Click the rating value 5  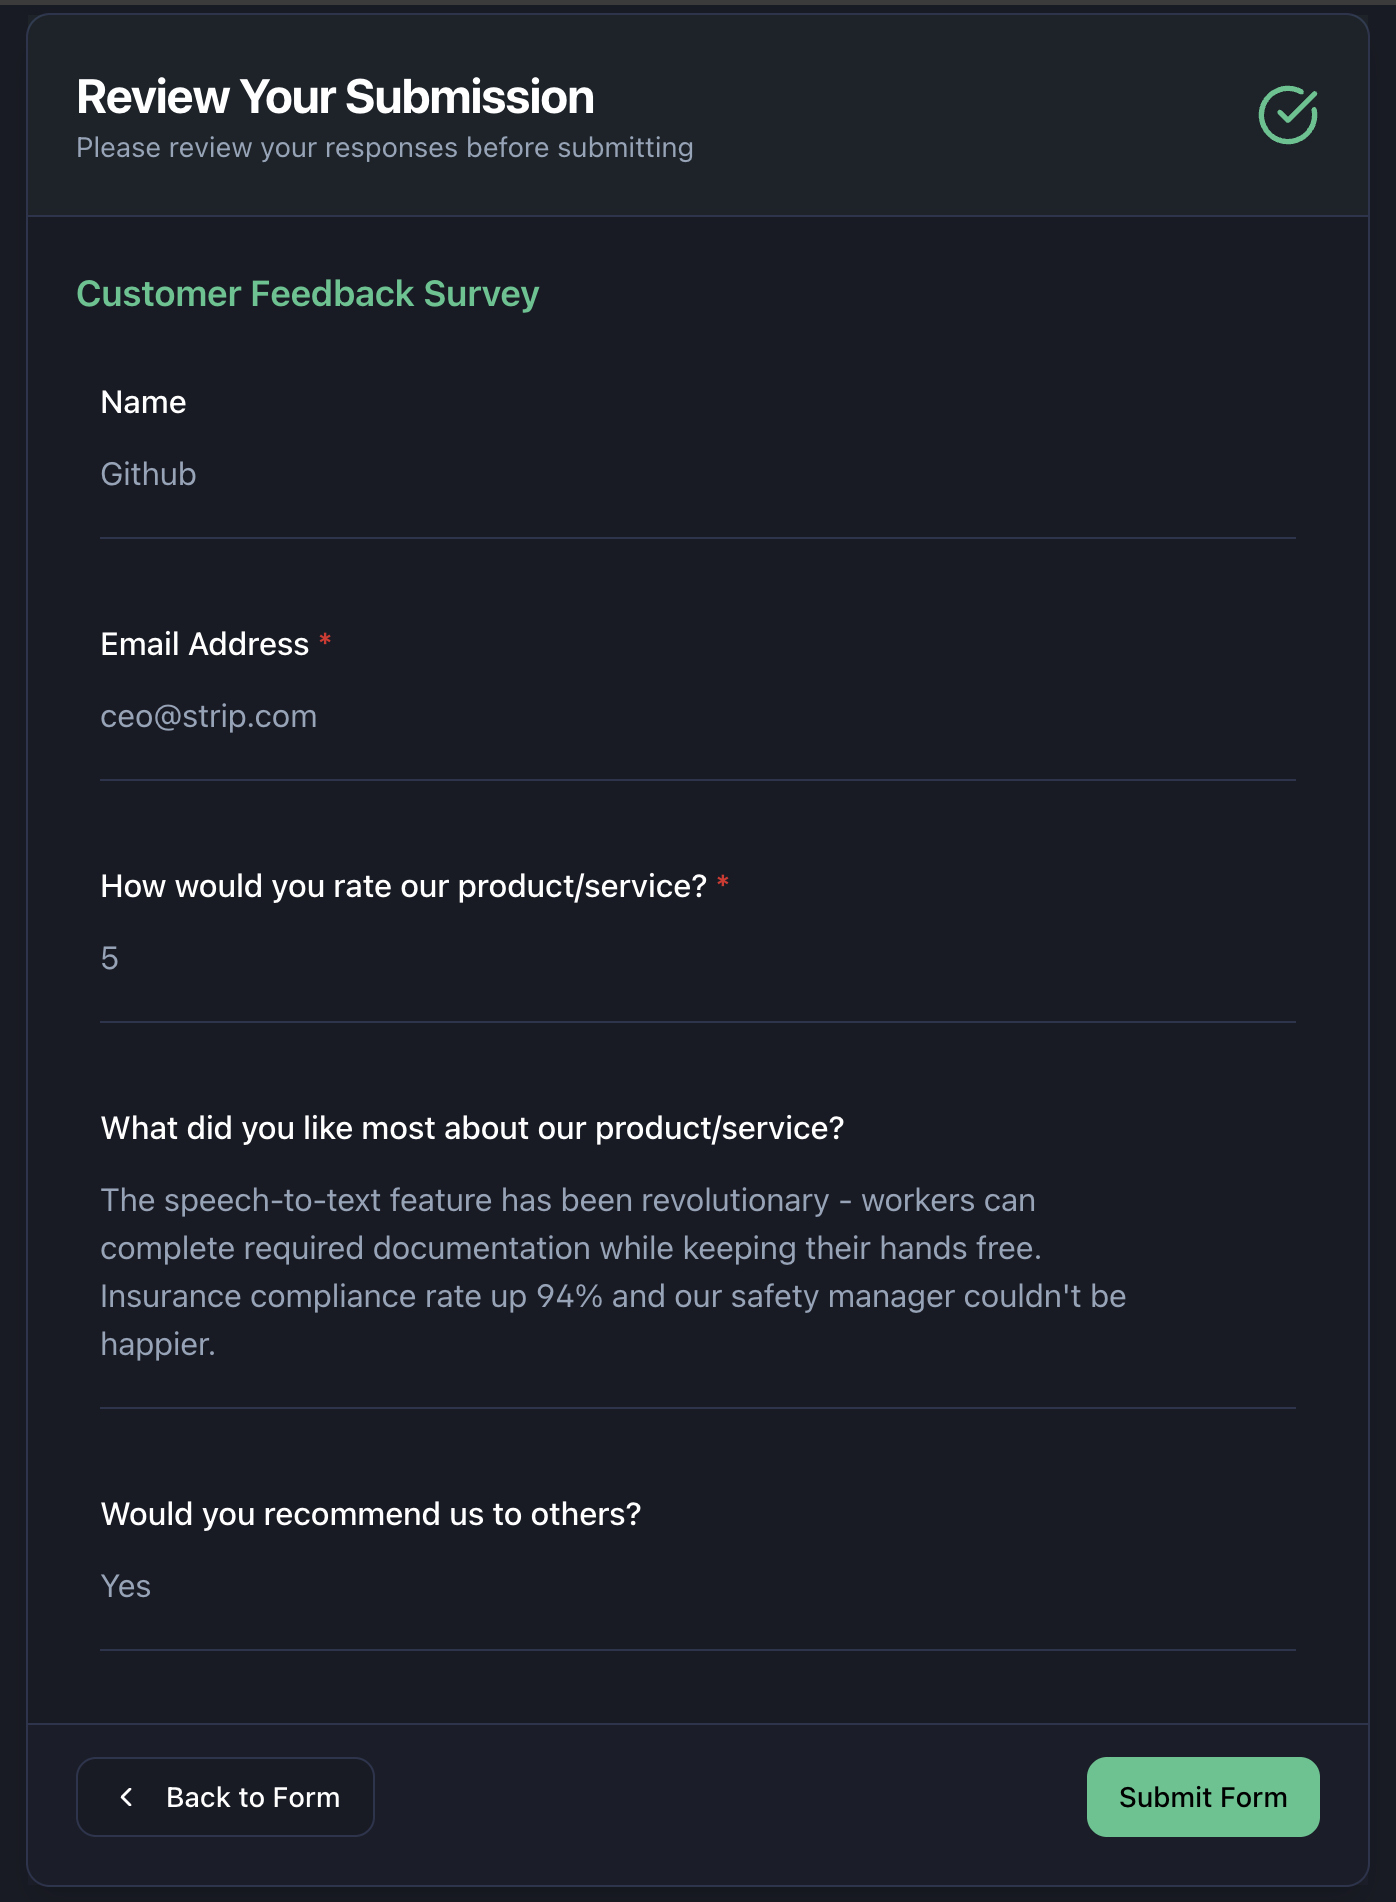coord(110,958)
